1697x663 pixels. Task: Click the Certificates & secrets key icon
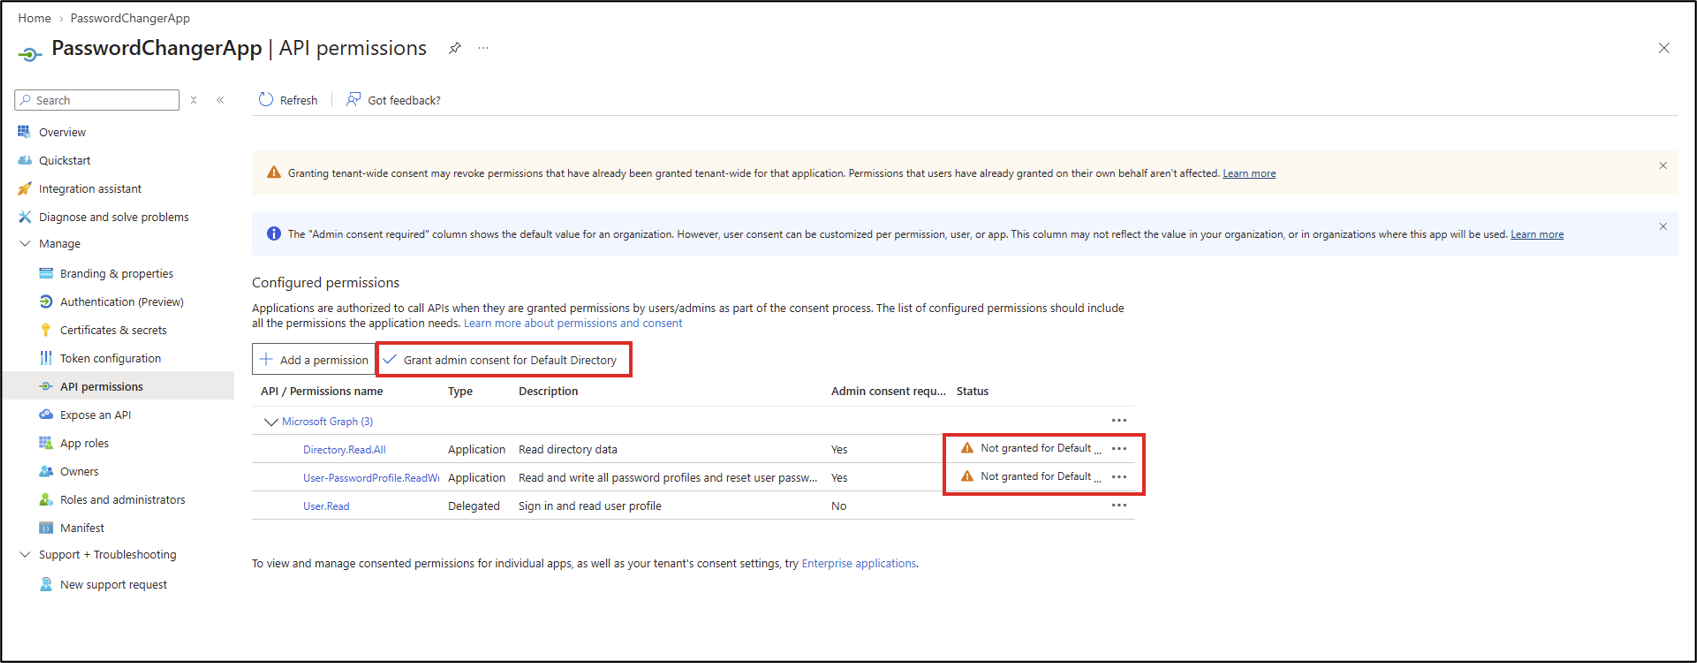pos(46,330)
